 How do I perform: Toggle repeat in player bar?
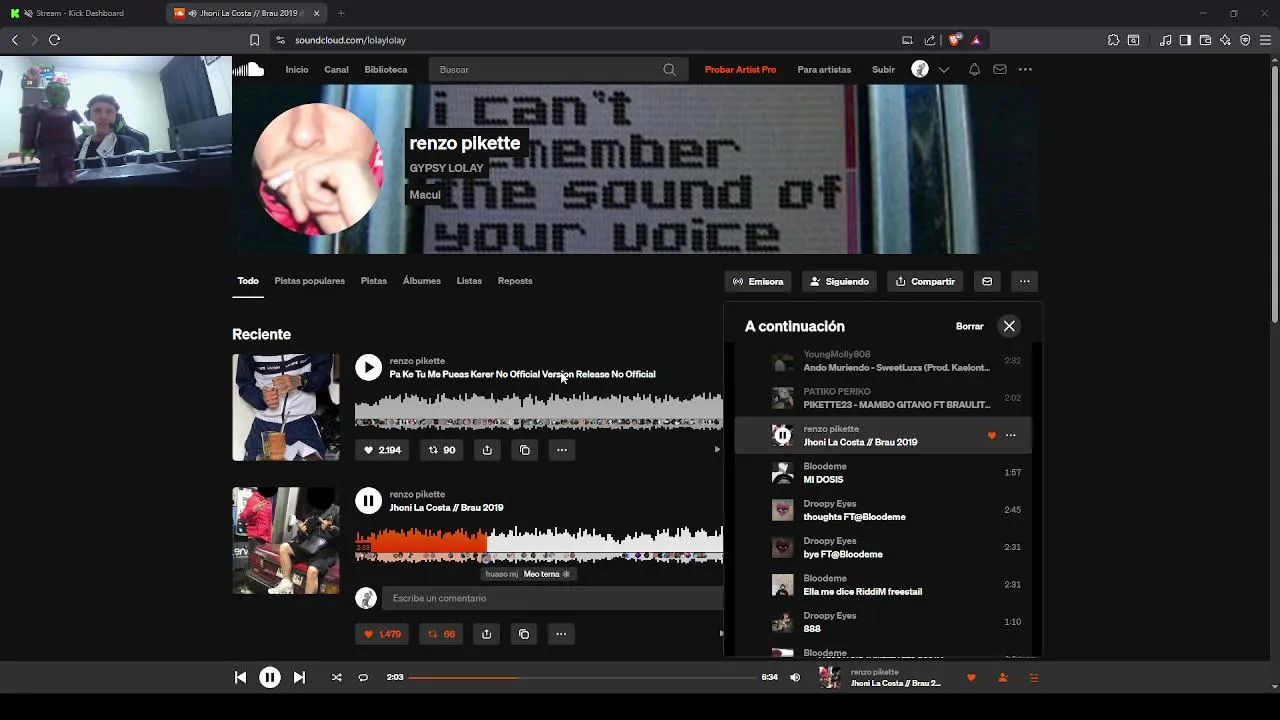[363, 677]
